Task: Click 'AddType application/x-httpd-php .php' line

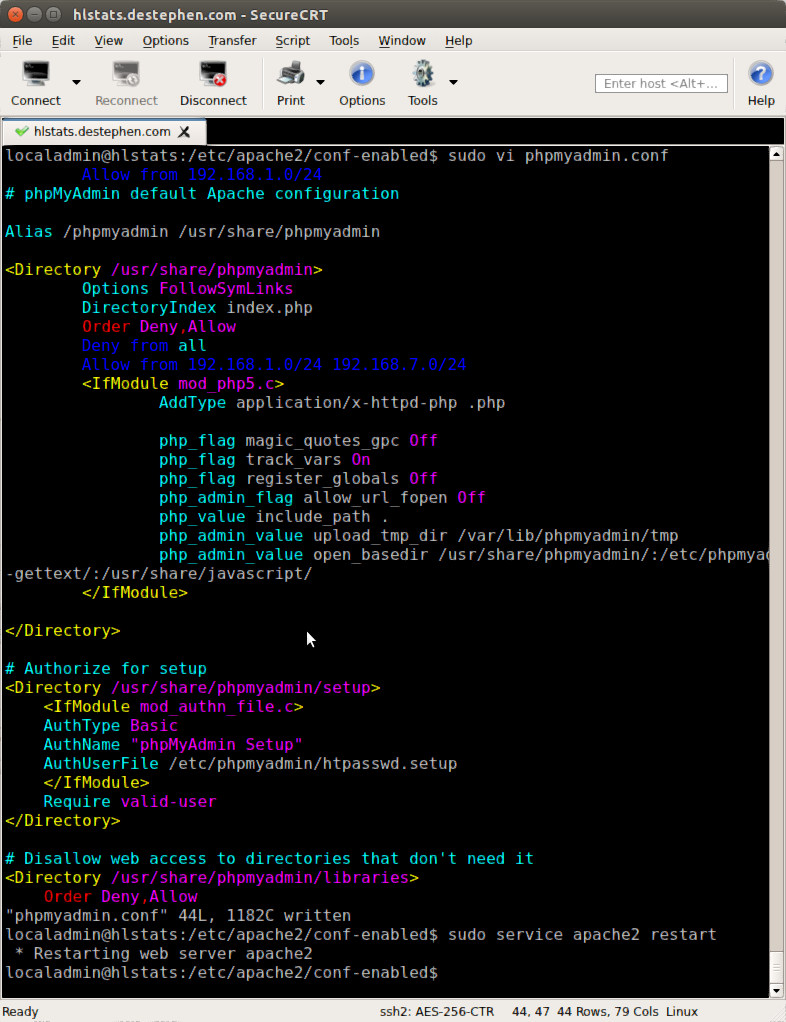Action: click(332, 402)
